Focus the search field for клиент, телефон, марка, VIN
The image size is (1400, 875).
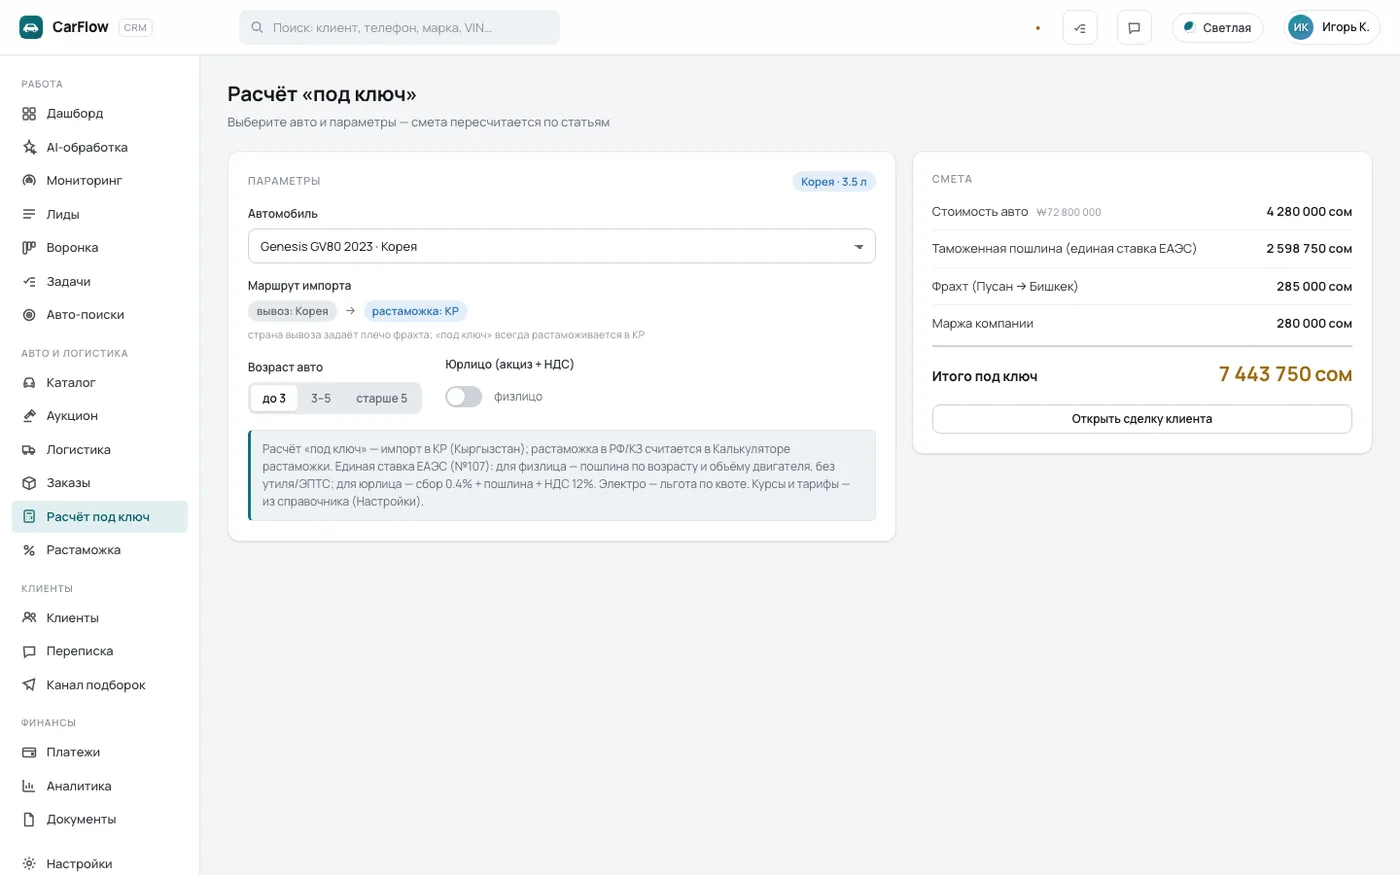tap(400, 28)
